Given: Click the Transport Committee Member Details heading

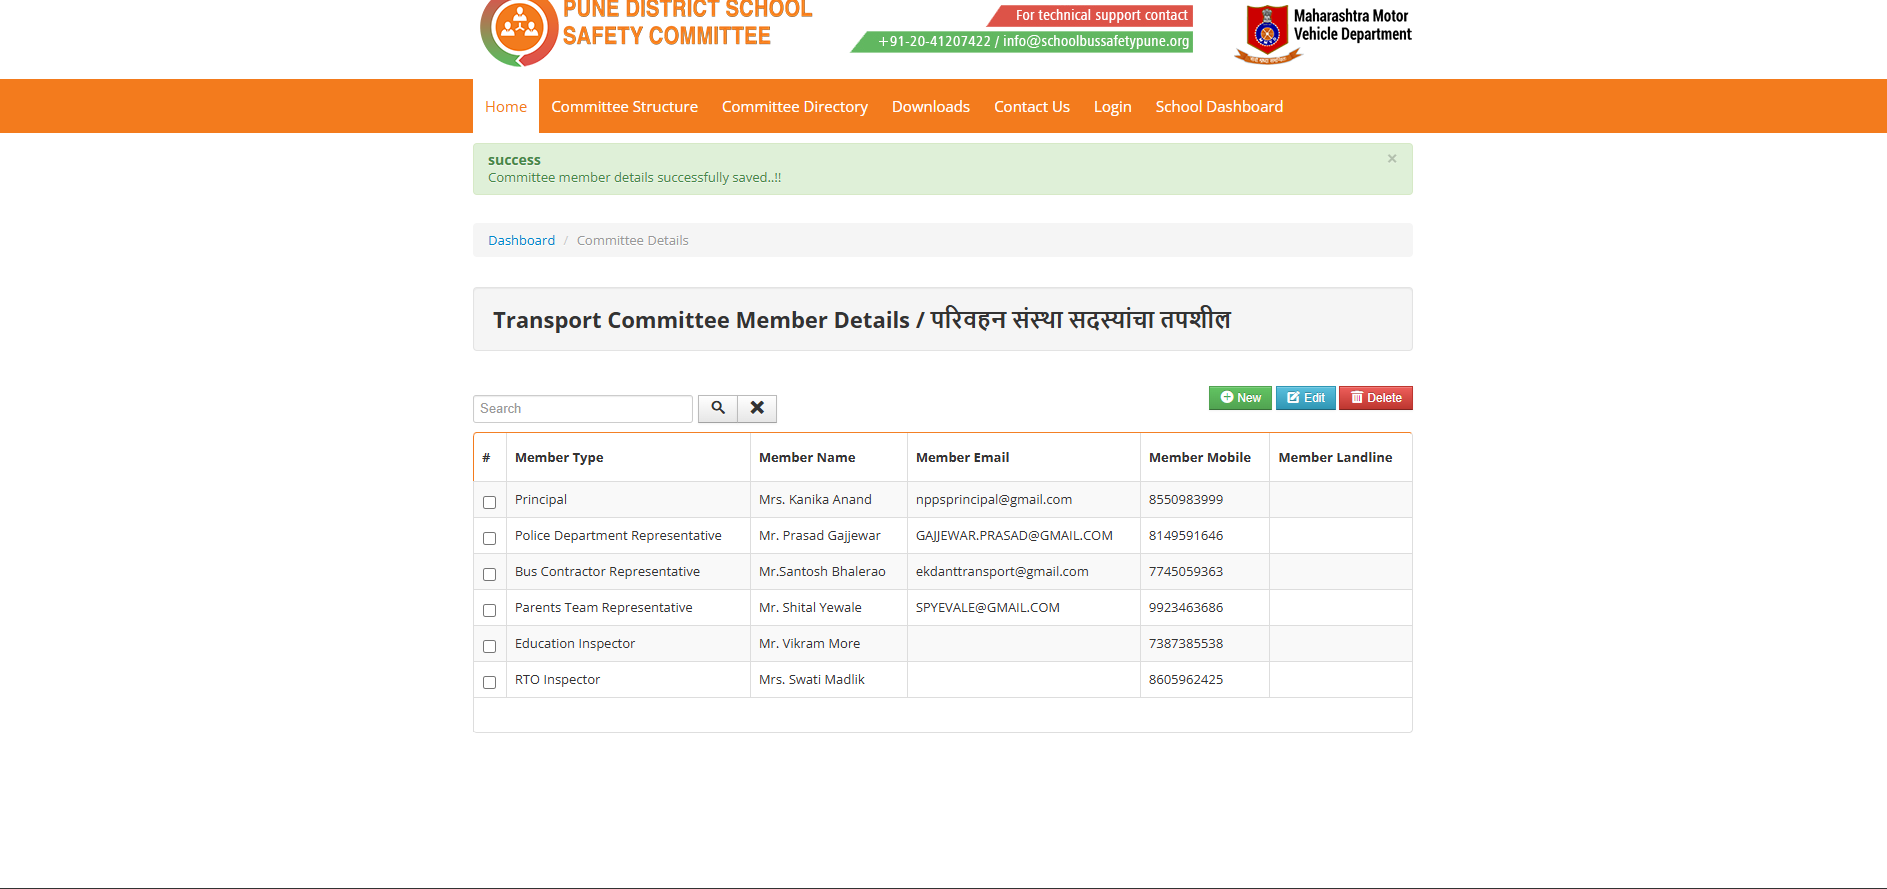Looking at the screenshot, I should click(861, 320).
